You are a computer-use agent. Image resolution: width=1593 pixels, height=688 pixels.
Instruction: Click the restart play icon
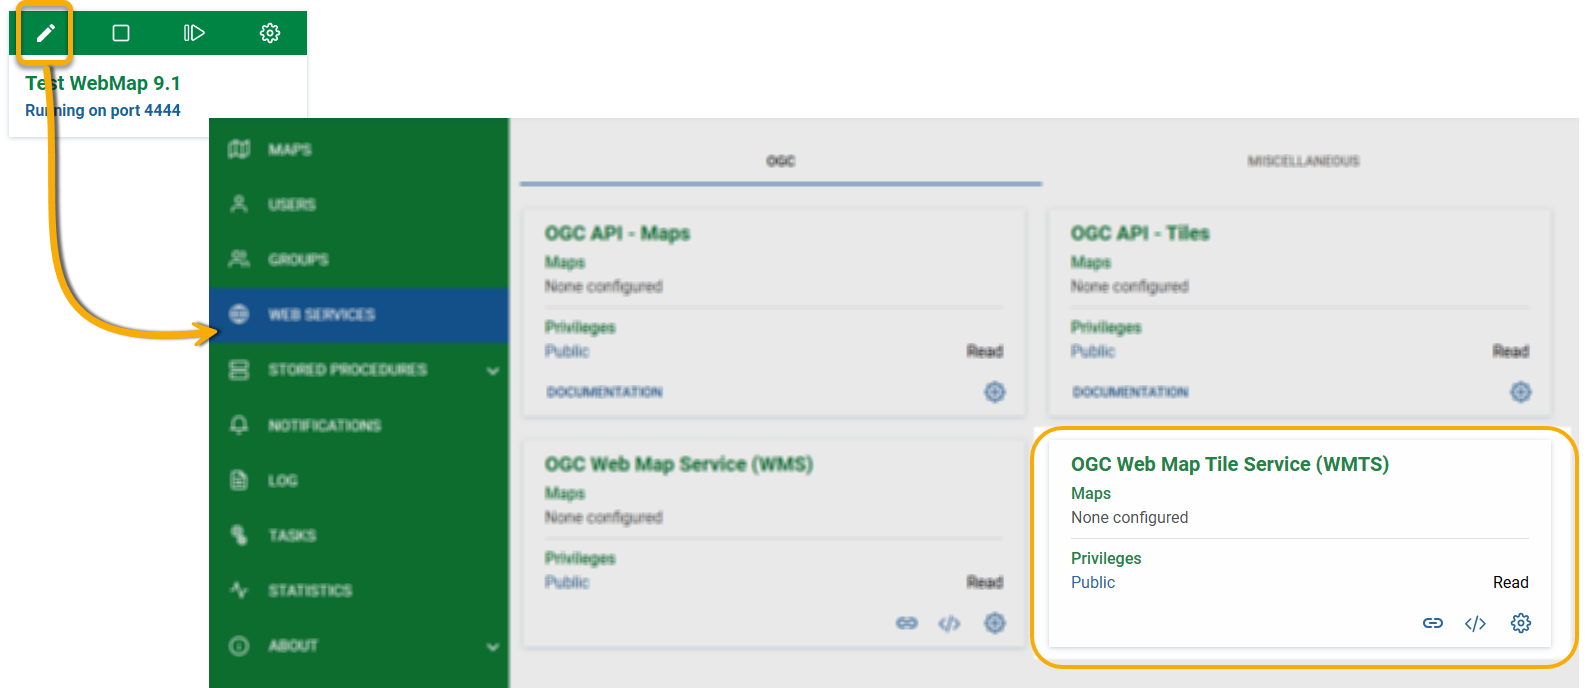click(194, 33)
